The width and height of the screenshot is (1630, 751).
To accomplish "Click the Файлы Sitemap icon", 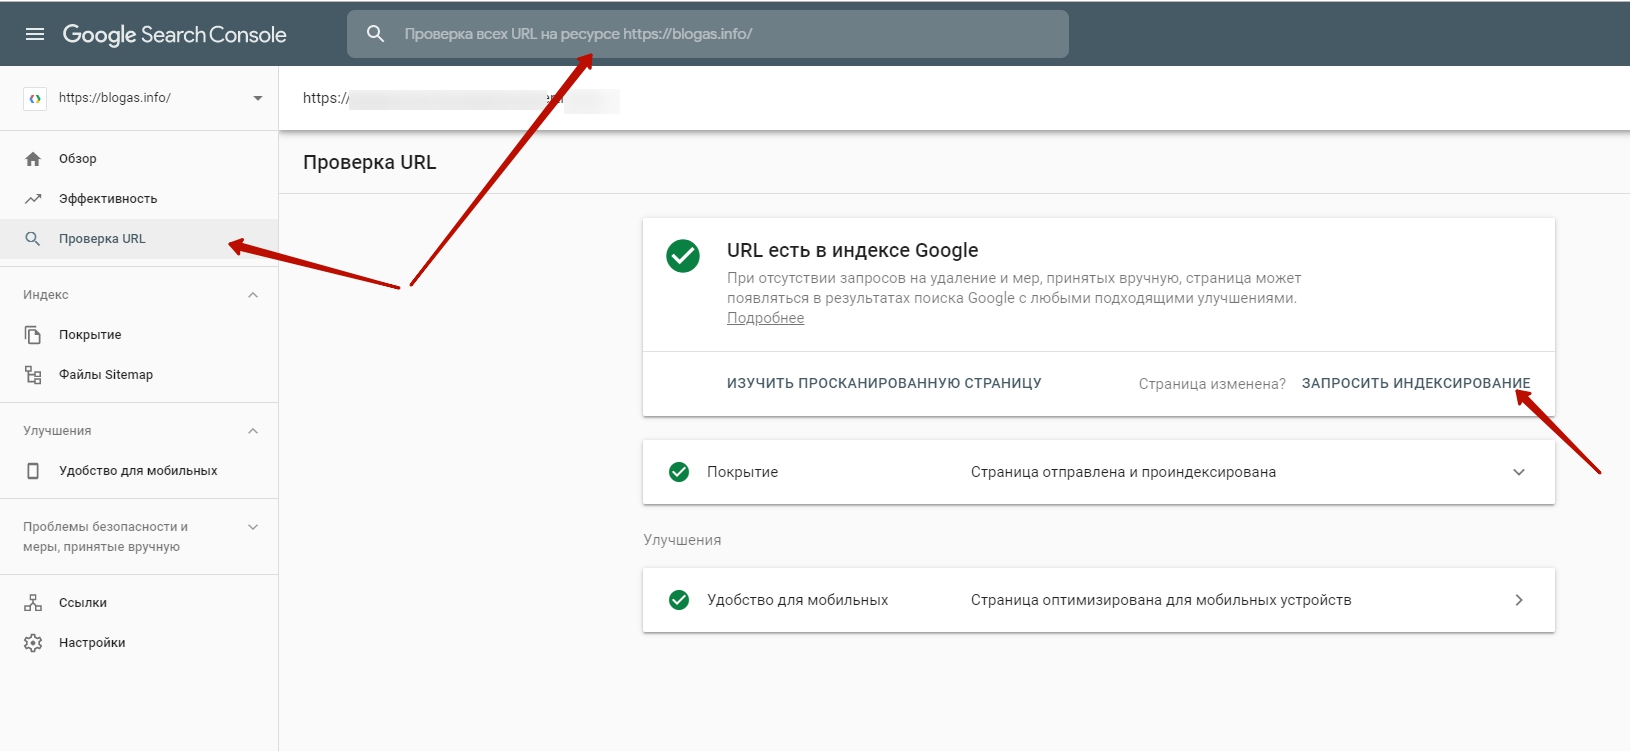I will click(33, 375).
